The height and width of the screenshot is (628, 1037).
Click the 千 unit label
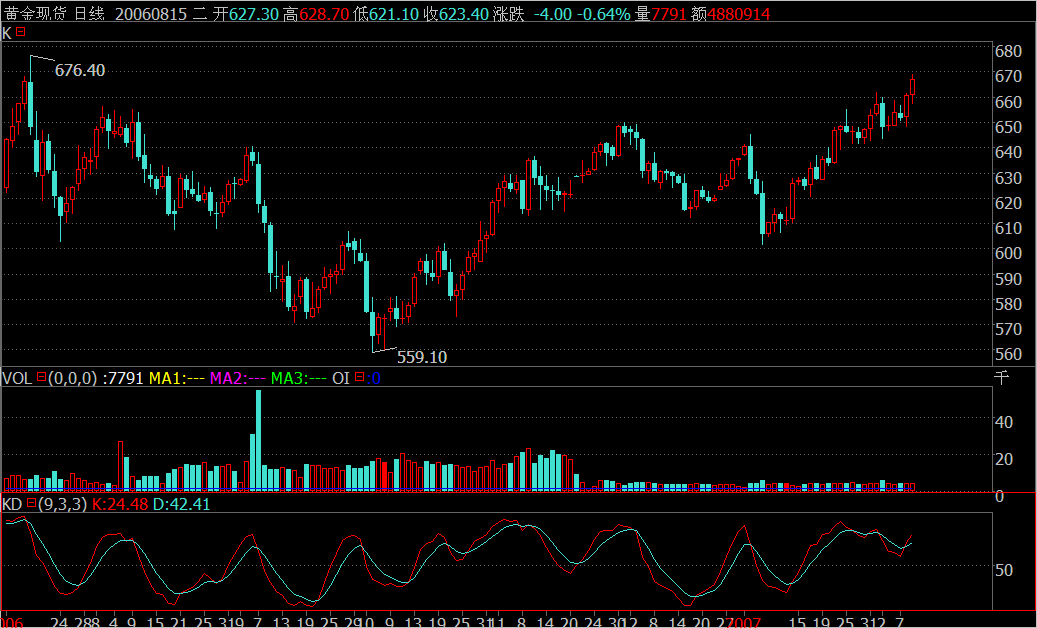coord(1003,378)
